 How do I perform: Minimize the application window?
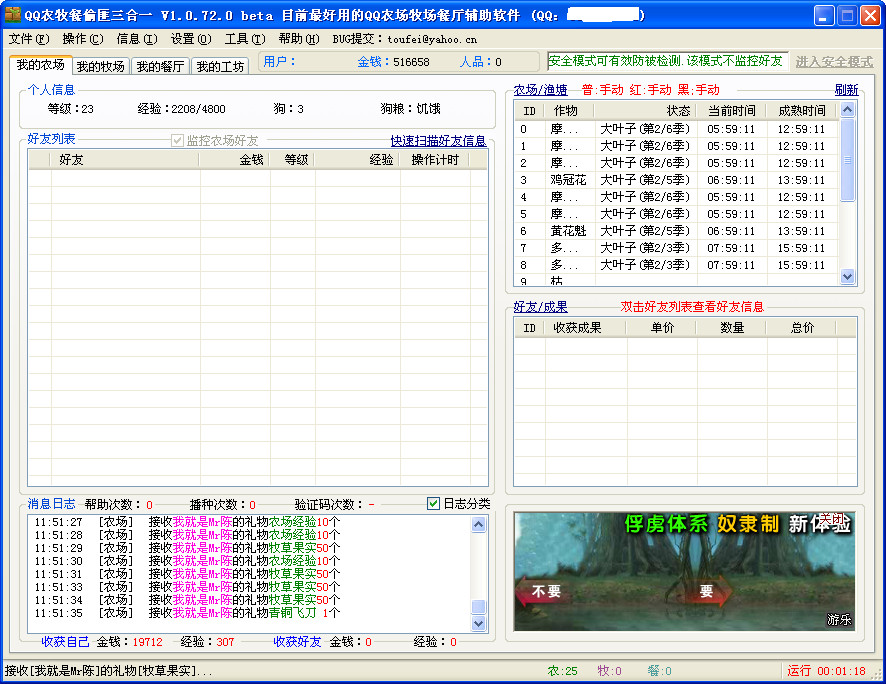click(x=823, y=15)
